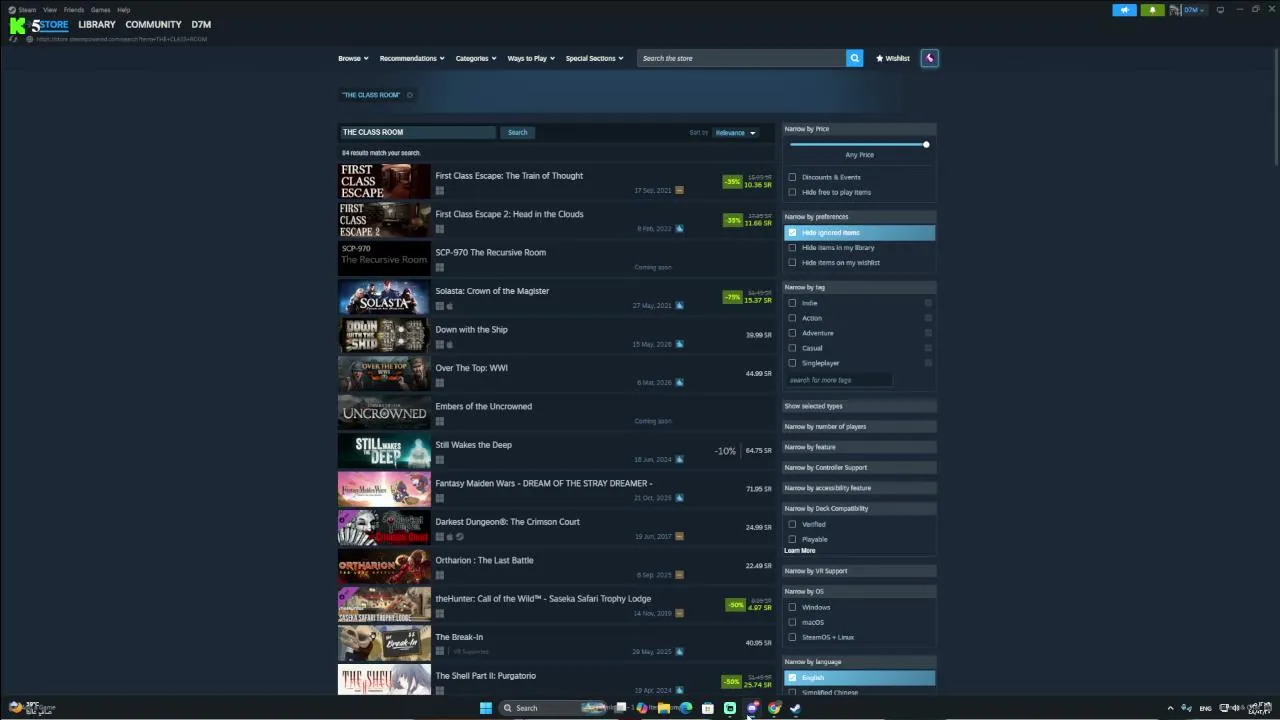The height and width of the screenshot is (720, 1280).
Task: Toggle the Discounts & Events checkbox
Action: 792,177
